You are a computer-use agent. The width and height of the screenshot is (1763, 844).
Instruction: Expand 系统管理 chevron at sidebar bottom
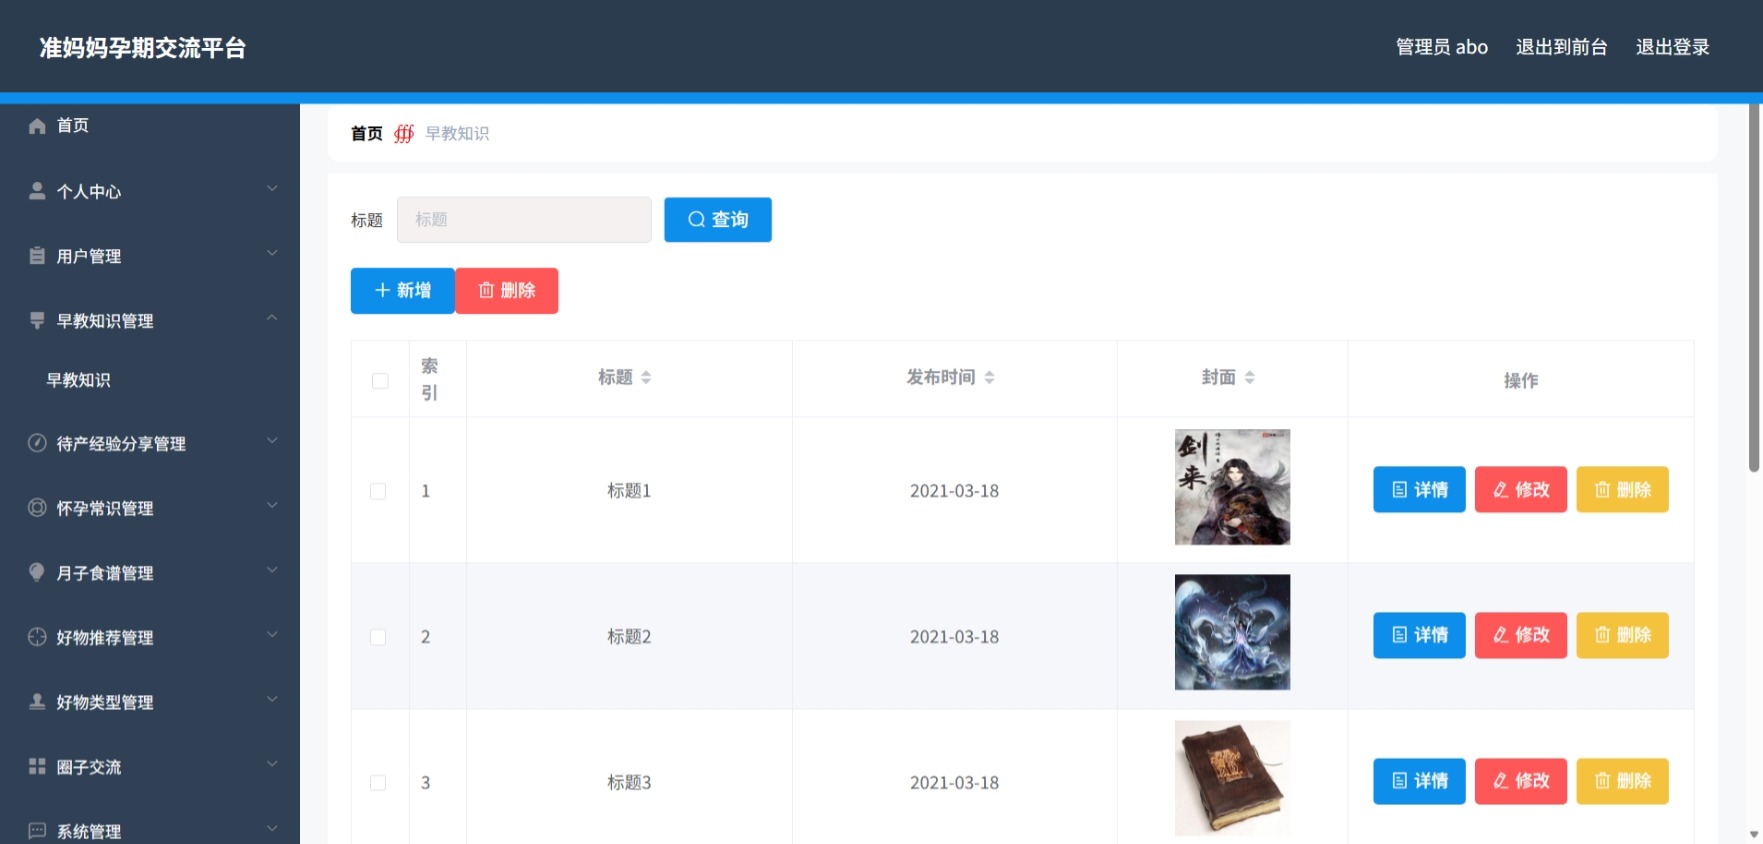coord(272,828)
